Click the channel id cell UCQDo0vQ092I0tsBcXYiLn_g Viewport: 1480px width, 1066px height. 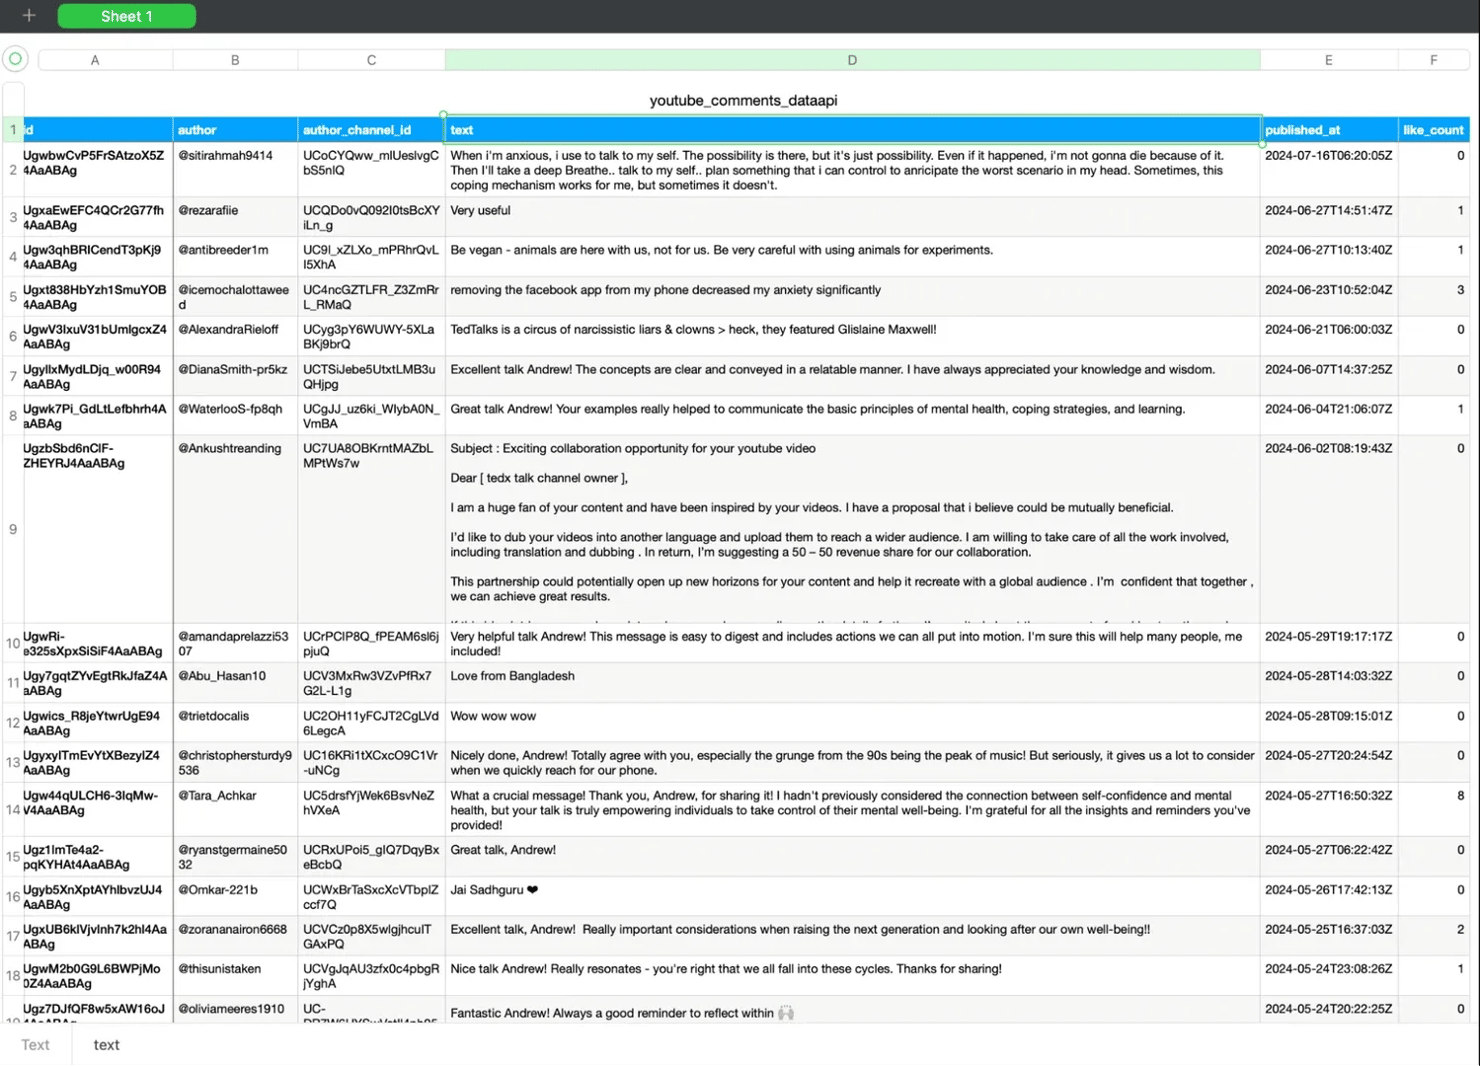[x=371, y=217]
